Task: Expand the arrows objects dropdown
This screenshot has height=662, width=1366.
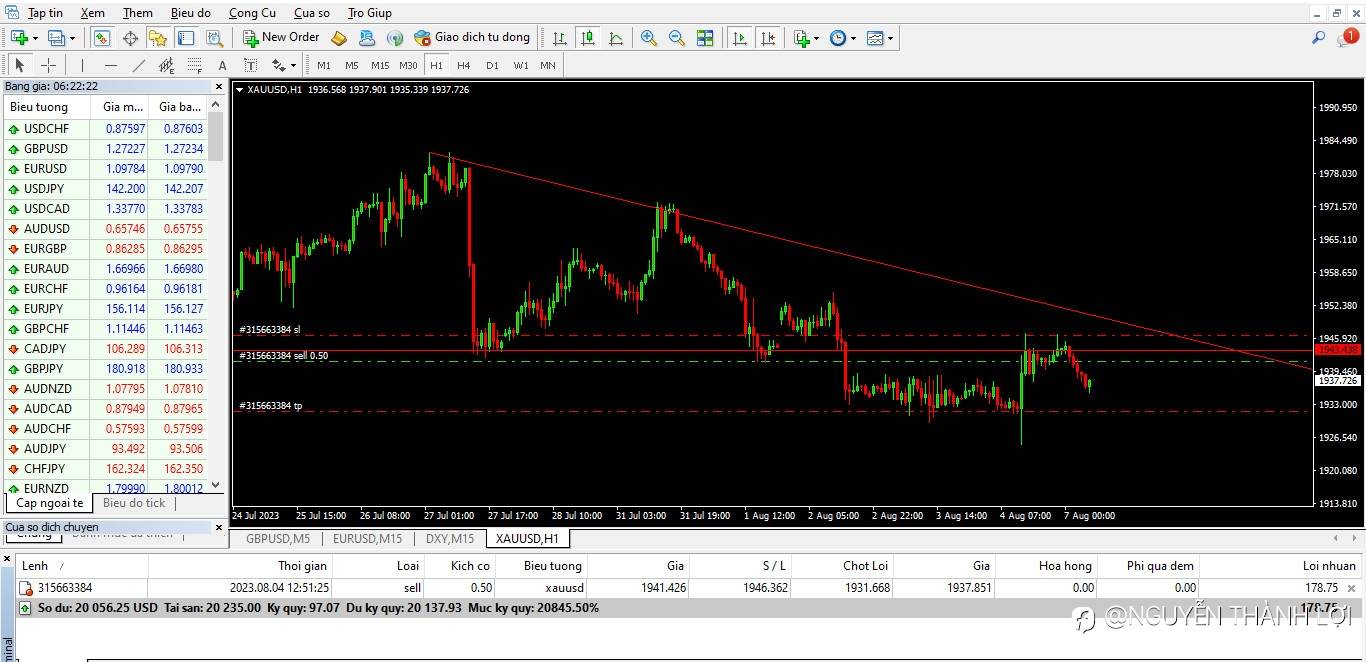Action: point(292,66)
